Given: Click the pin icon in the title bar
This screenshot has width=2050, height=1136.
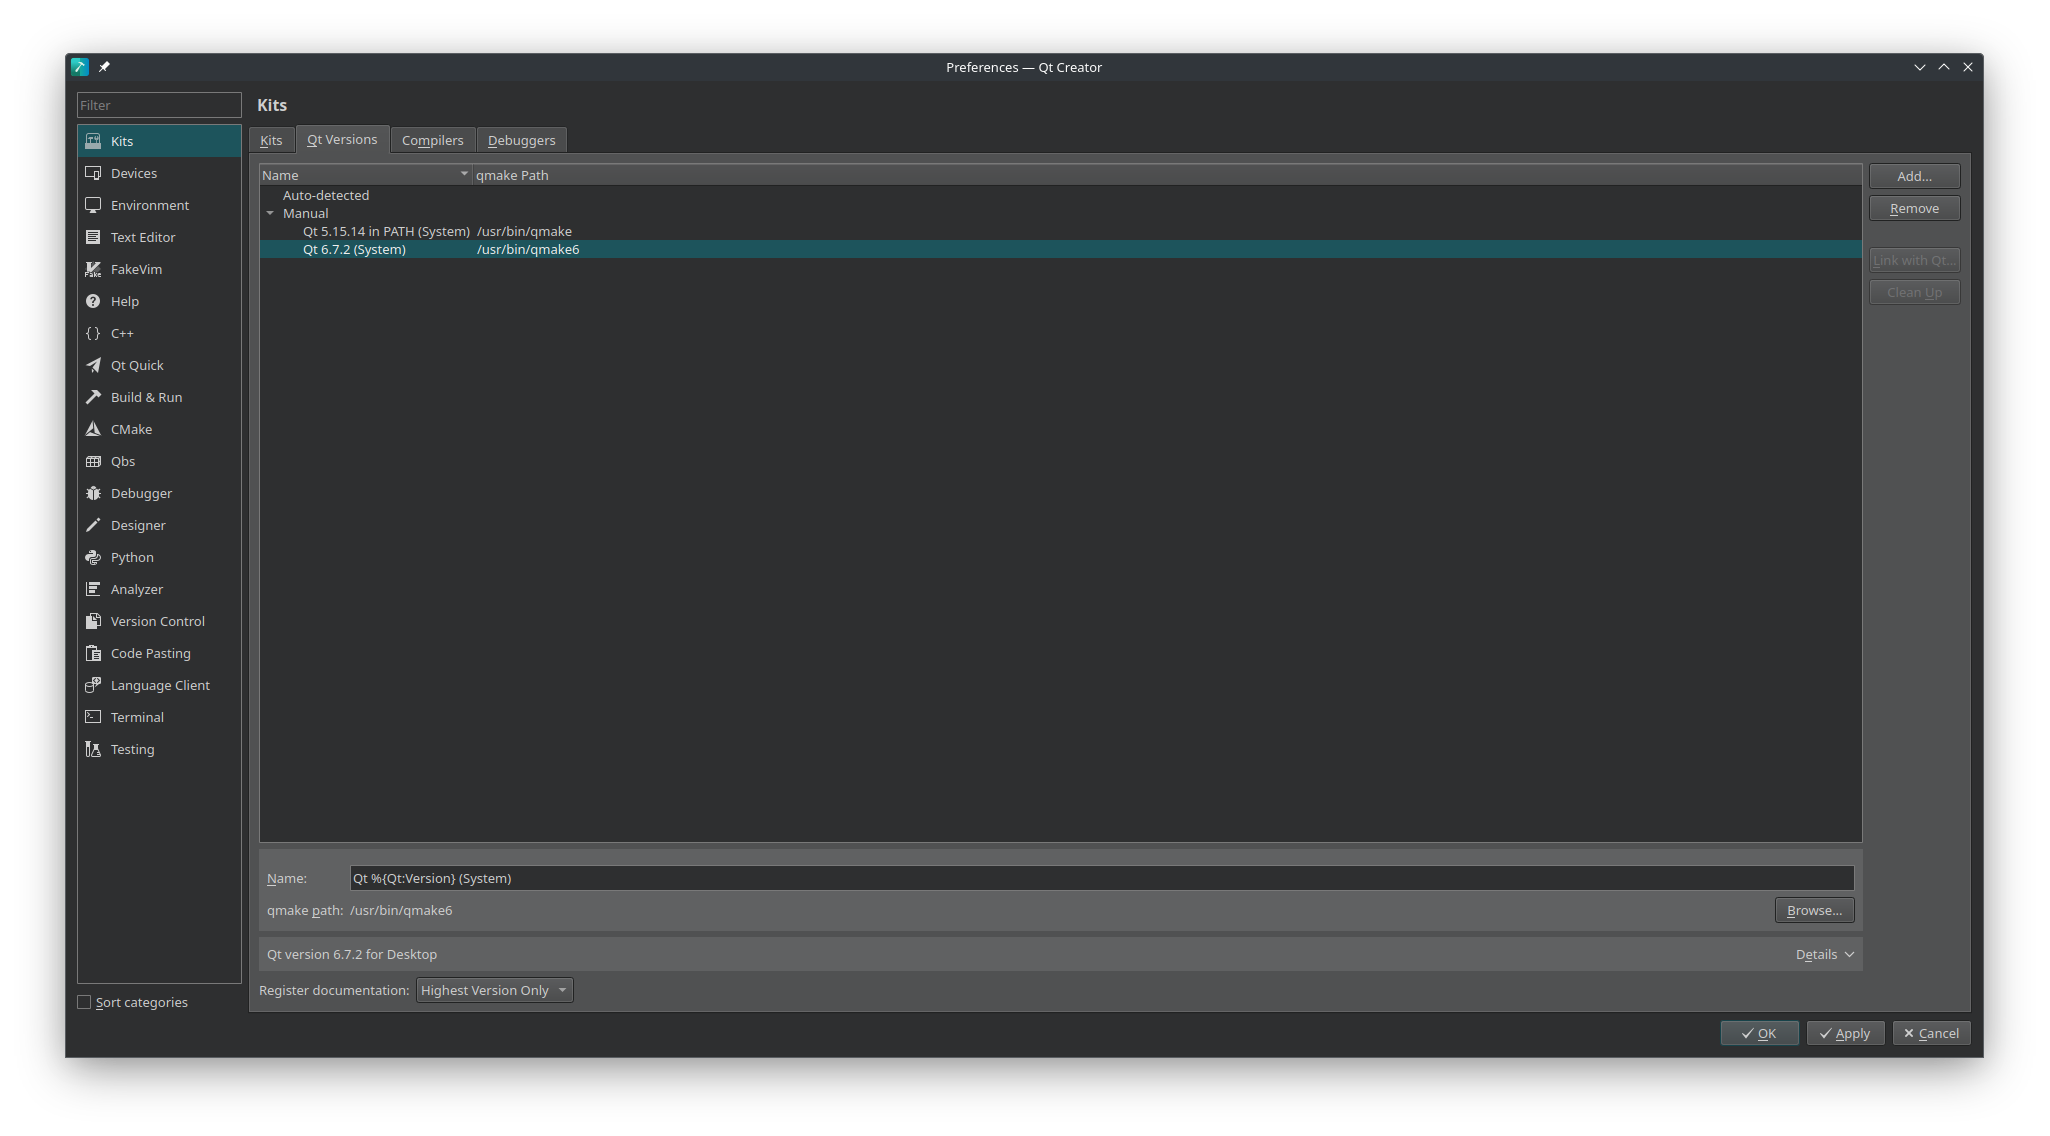Looking at the screenshot, I should (104, 67).
